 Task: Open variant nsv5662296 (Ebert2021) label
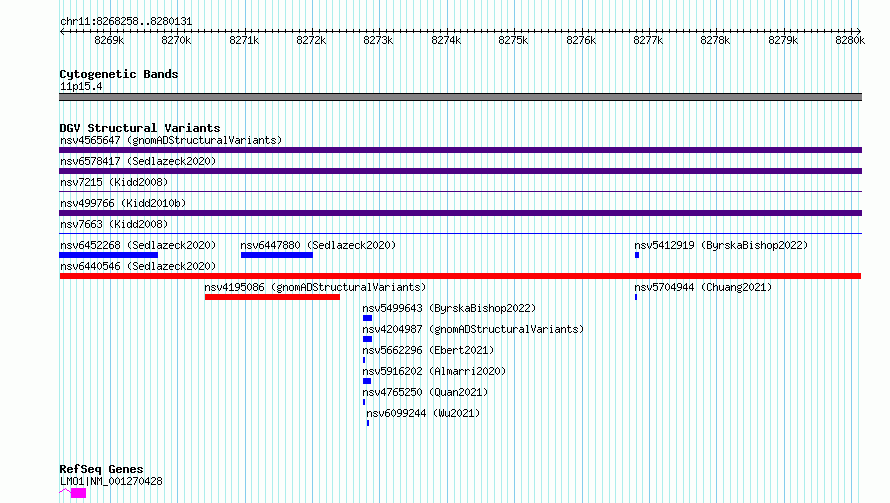pyautogui.click(x=428, y=350)
